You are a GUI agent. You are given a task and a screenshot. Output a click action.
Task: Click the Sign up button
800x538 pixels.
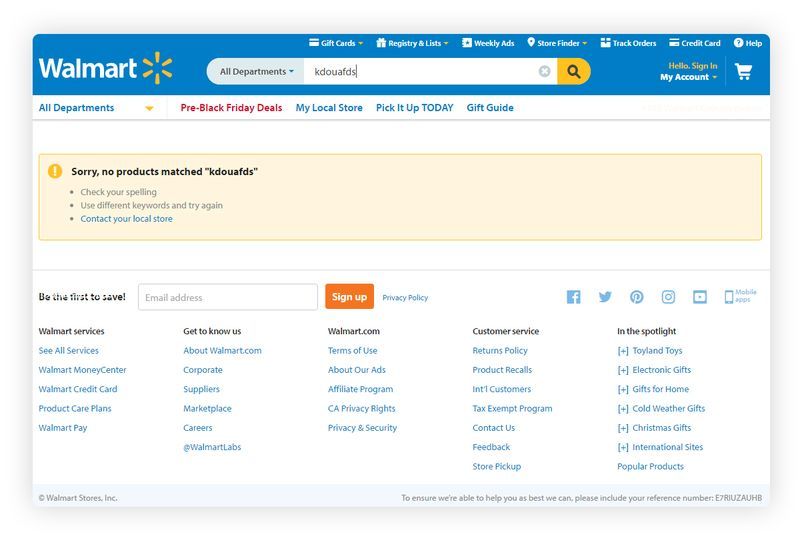click(x=349, y=297)
